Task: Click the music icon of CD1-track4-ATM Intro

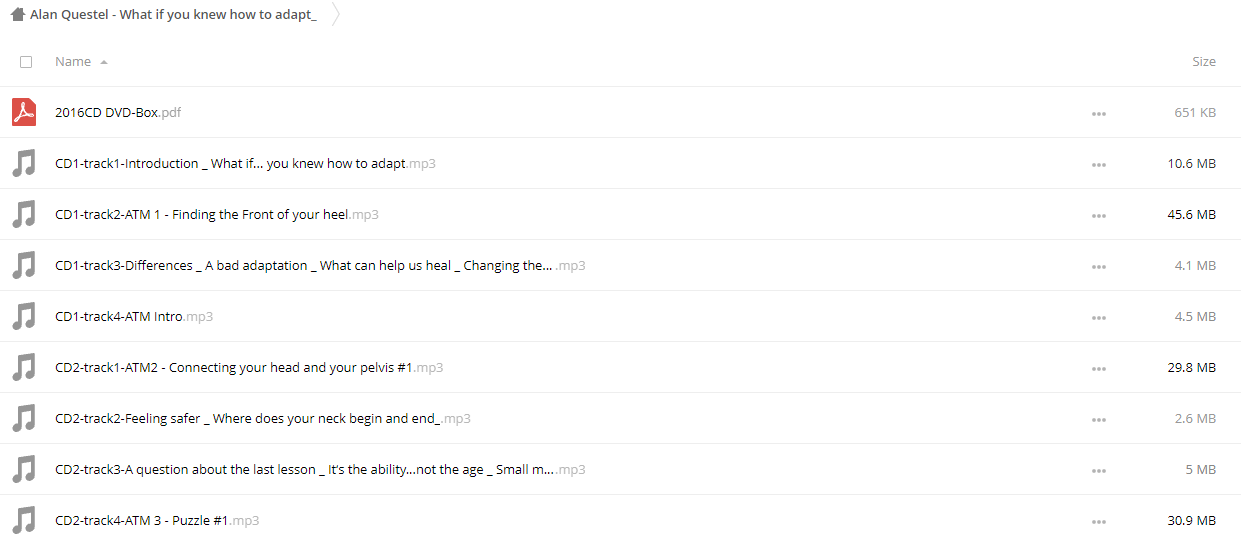Action: tap(24, 316)
